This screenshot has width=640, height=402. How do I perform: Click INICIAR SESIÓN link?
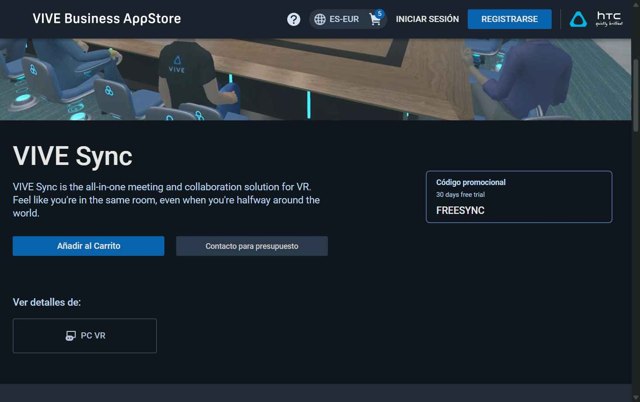(x=427, y=19)
